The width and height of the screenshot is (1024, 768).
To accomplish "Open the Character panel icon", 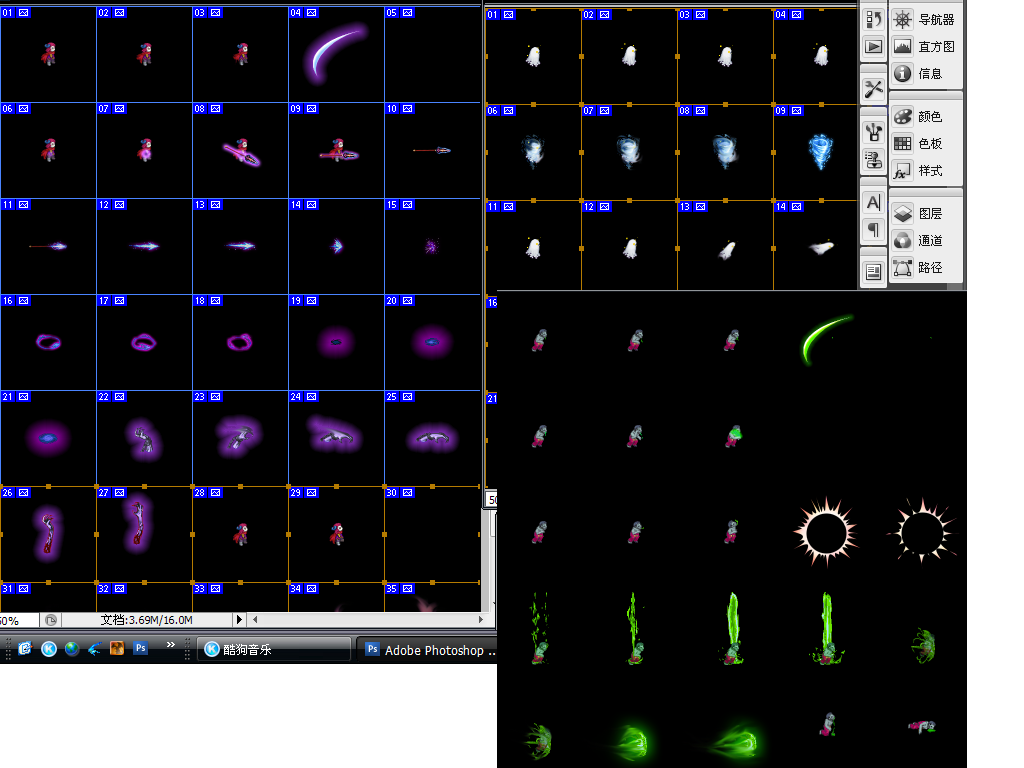I will point(873,203).
